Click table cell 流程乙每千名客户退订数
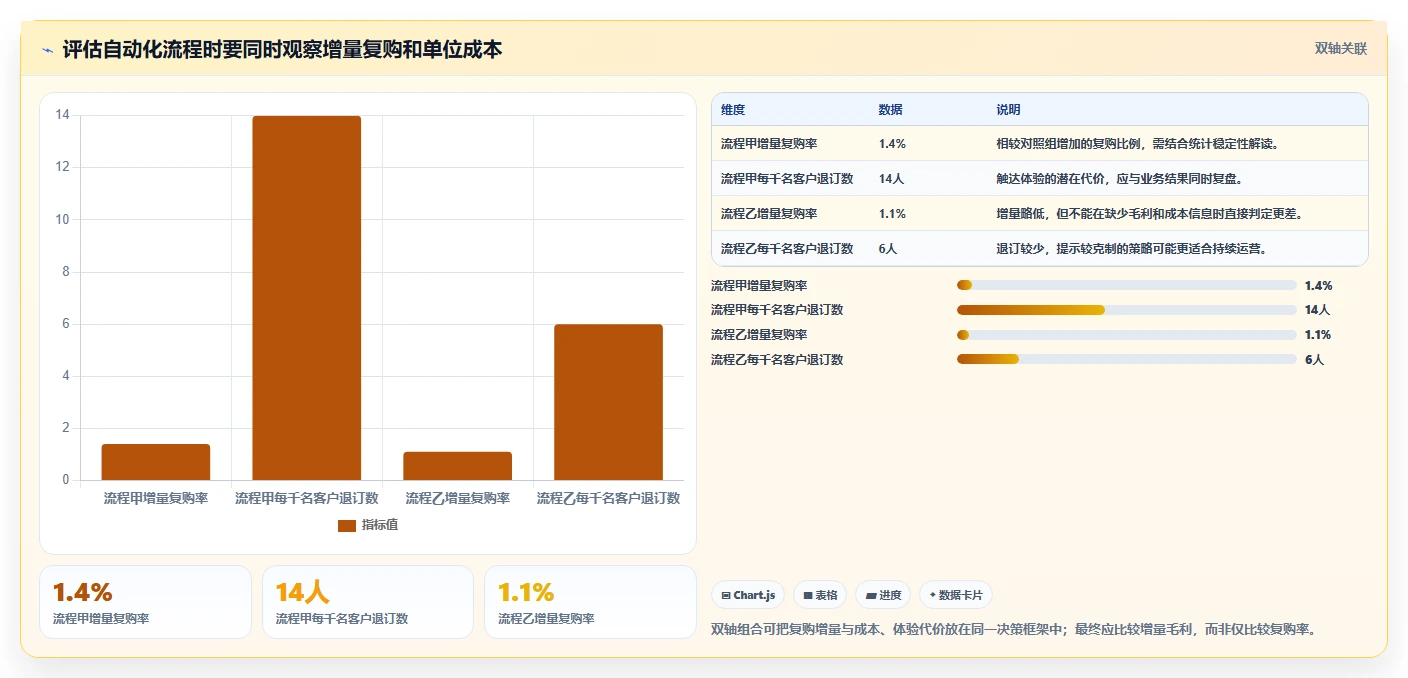Image resolution: width=1408 pixels, height=678 pixels. tap(787, 249)
